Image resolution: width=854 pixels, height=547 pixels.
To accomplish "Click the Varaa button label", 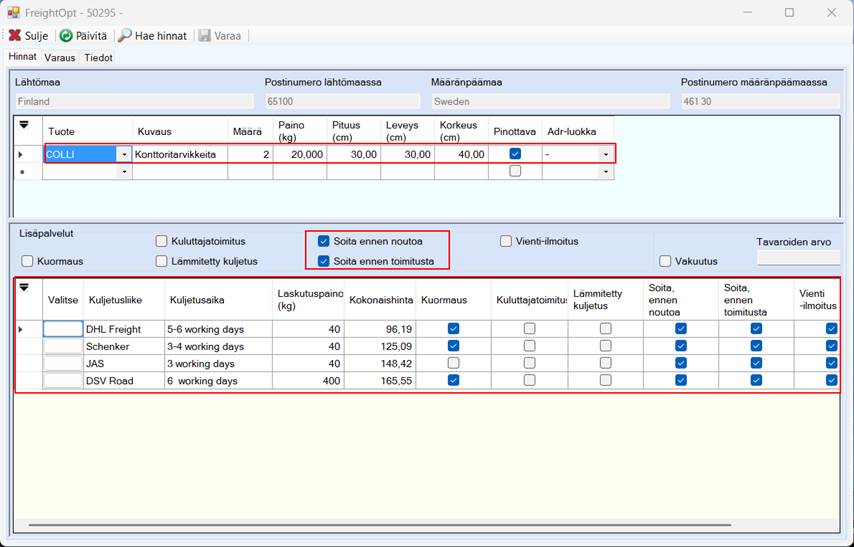I will point(228,36).
